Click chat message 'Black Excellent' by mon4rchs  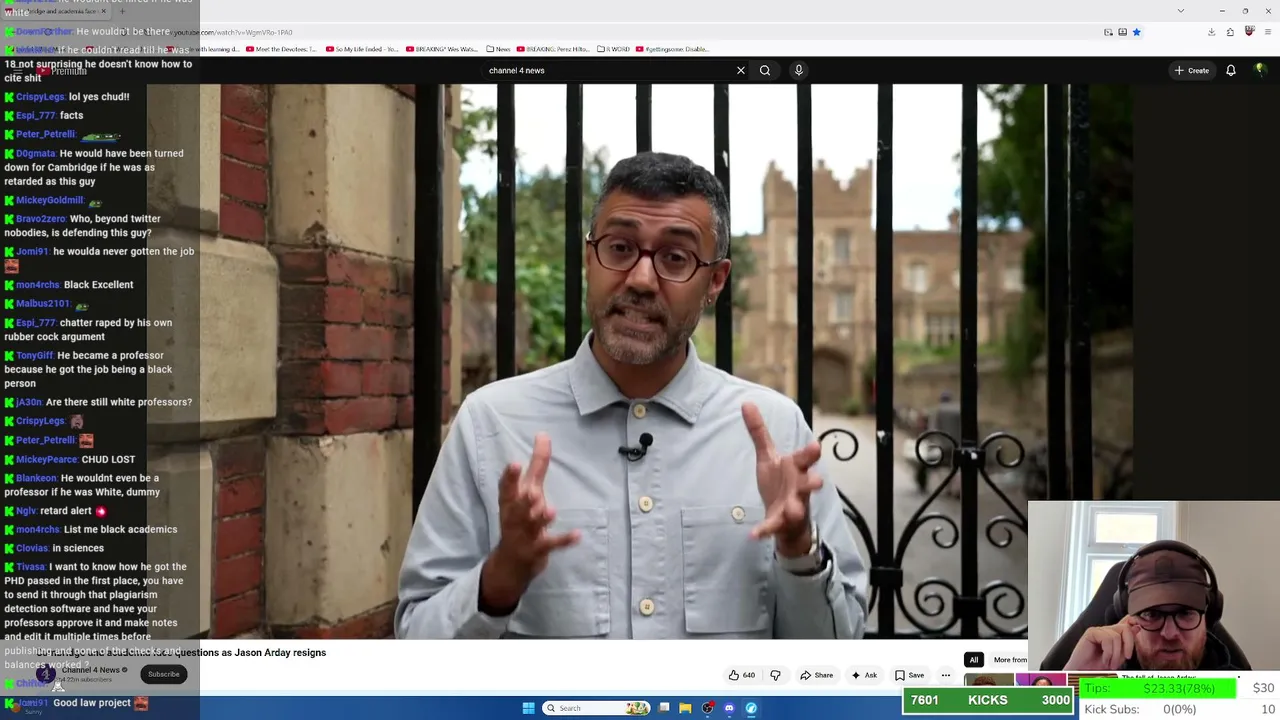tap(98, 285)
